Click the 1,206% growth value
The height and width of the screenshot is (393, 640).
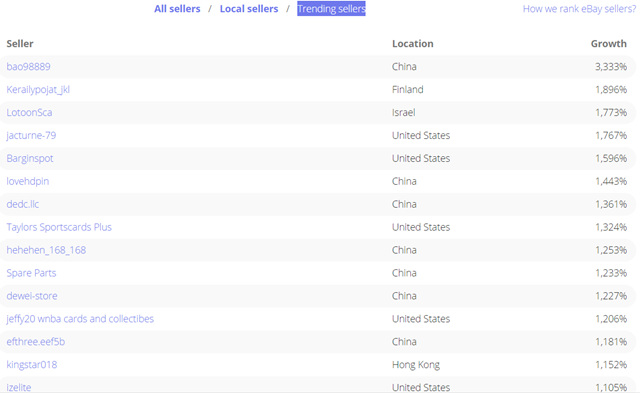611,319
